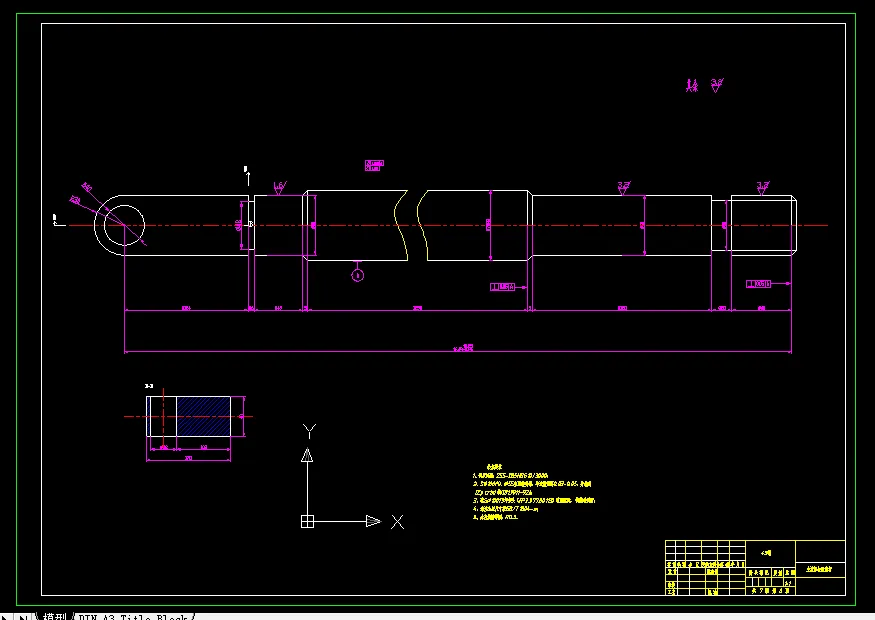
Task: Select the yellow technical requirements notes block
Action: [533, 492]
